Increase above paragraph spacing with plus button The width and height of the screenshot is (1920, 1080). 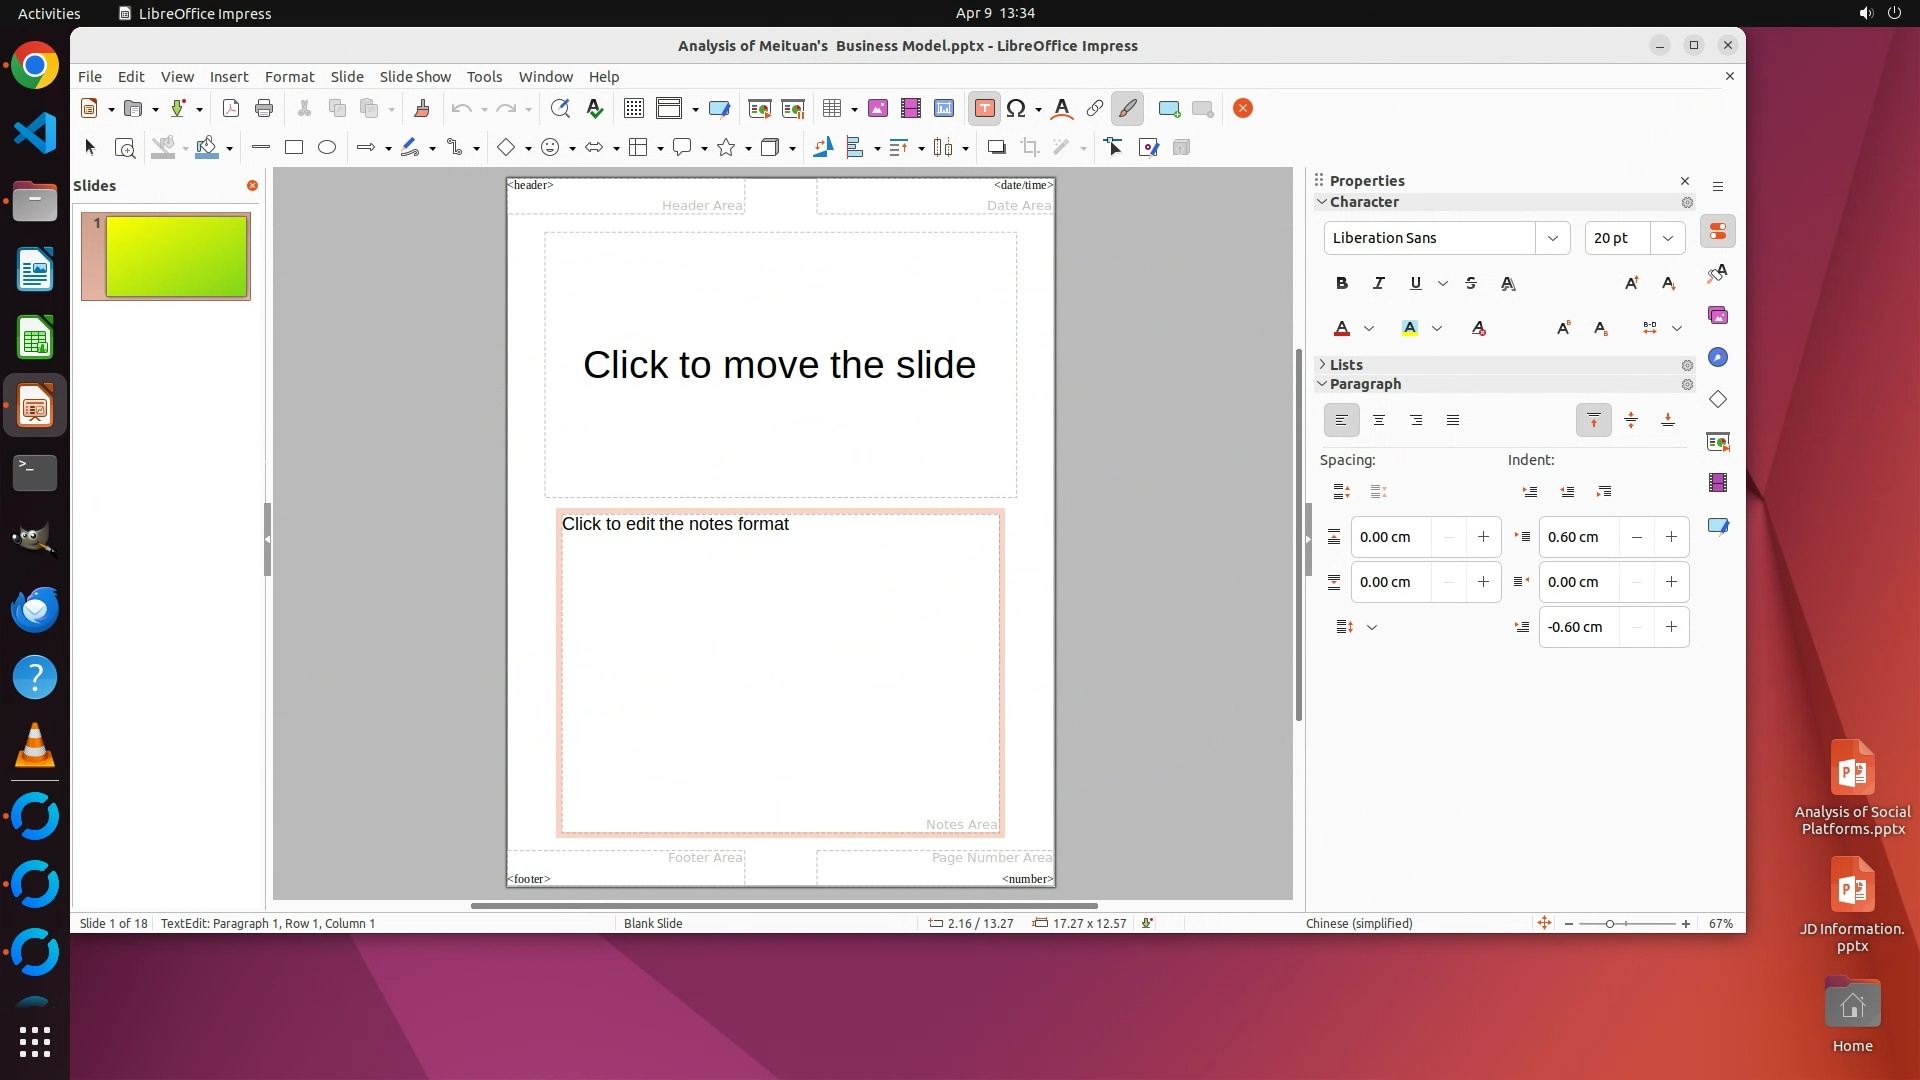[x=1483, y=538]
